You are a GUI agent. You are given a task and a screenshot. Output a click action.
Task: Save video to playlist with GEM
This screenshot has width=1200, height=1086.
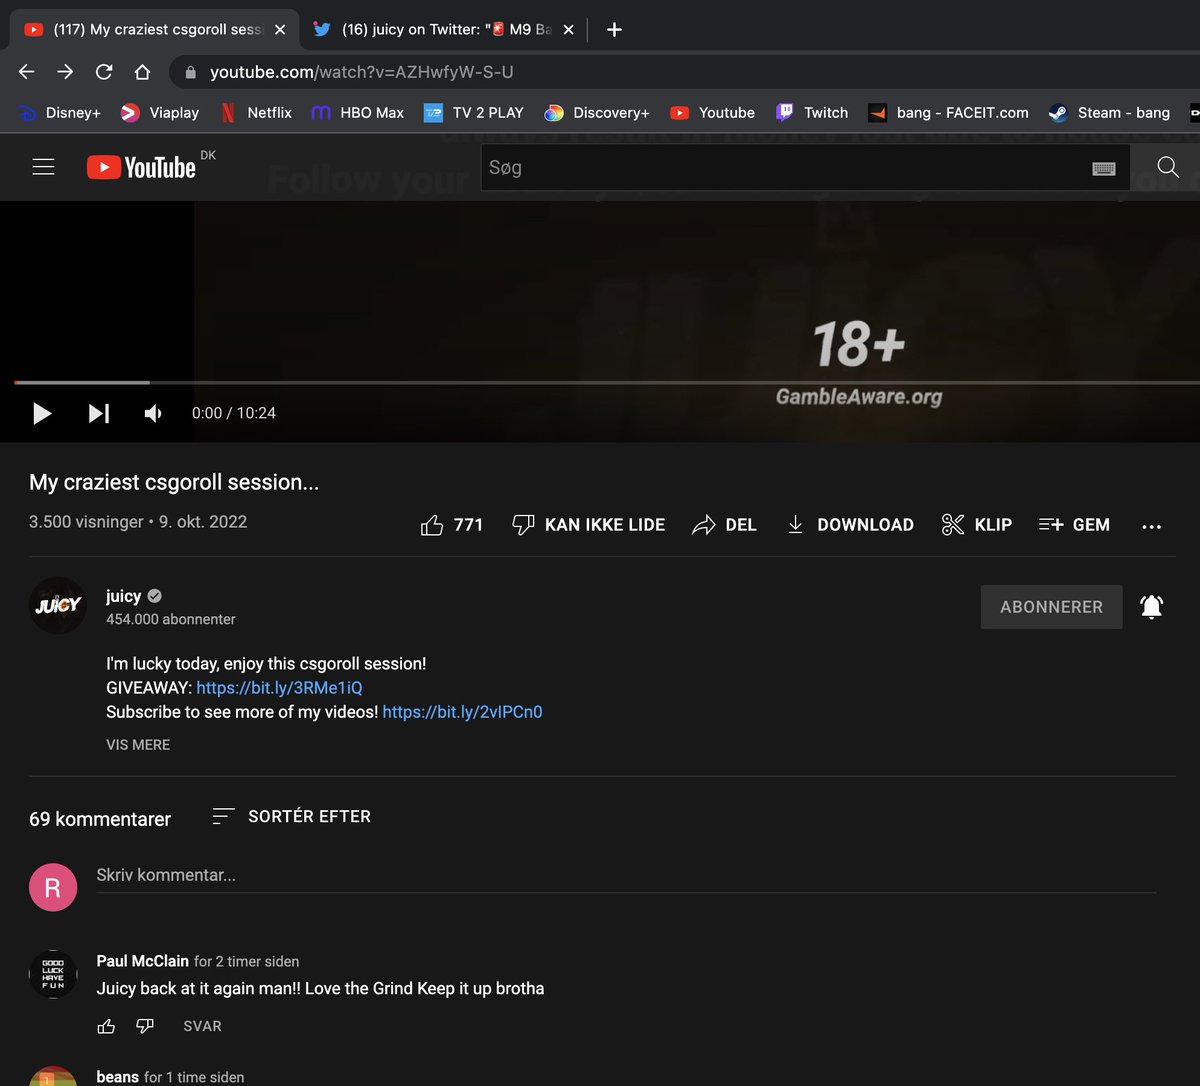(1074, 525)
